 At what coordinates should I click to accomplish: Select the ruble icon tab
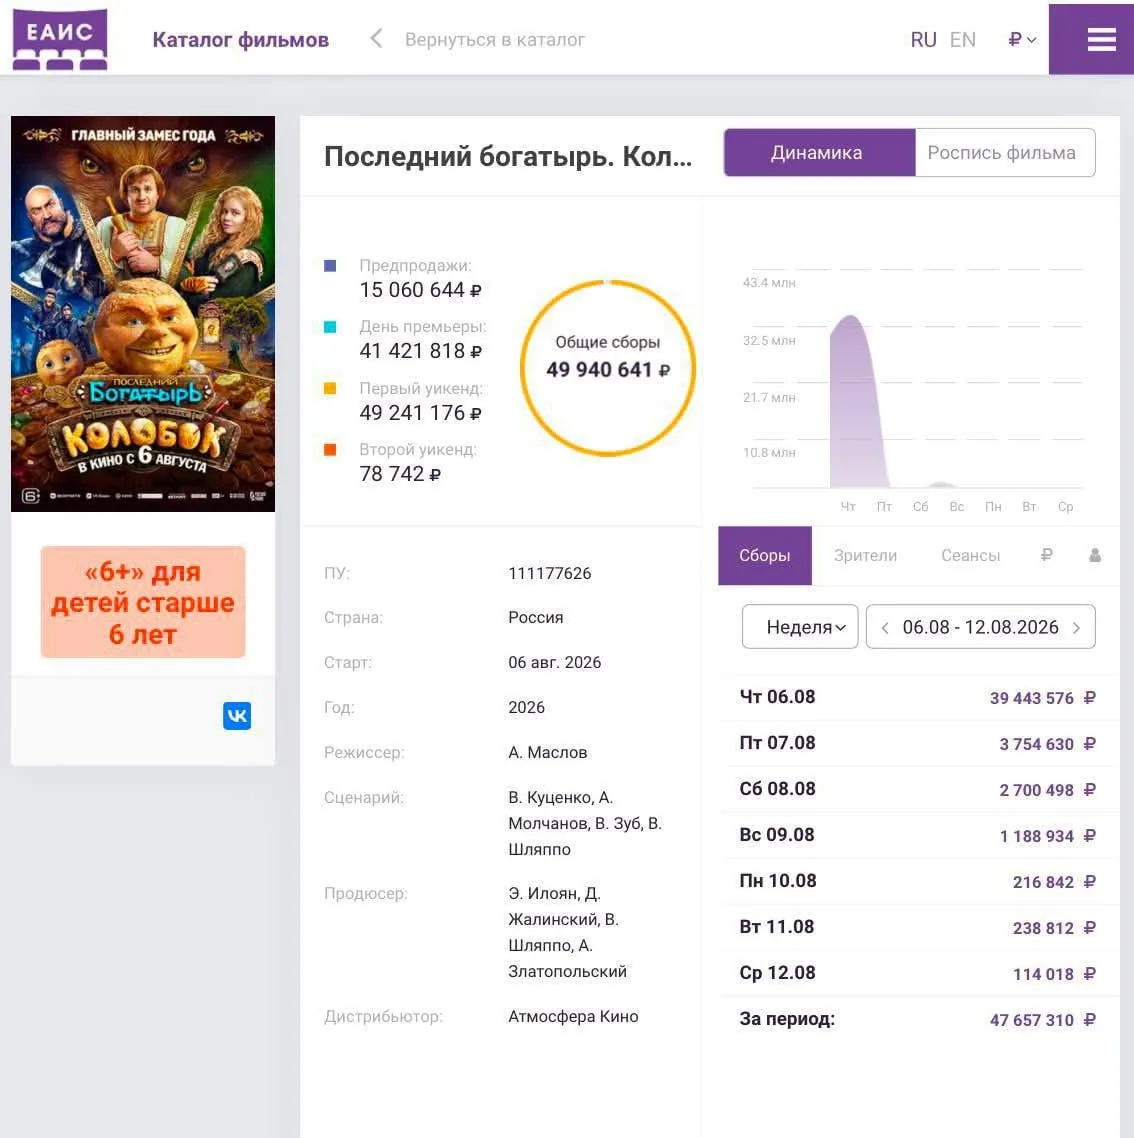click(1046, 555)
